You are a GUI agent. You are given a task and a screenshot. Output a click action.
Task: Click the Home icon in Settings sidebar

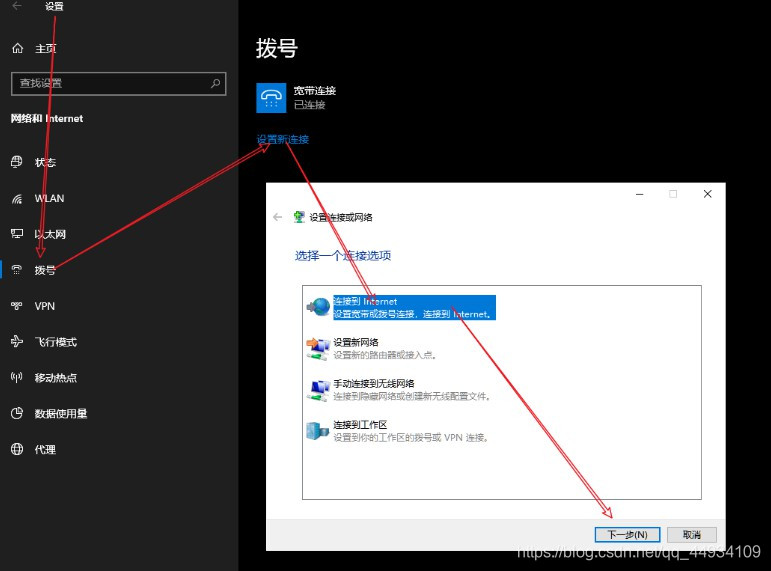click(x=18, y=48)
